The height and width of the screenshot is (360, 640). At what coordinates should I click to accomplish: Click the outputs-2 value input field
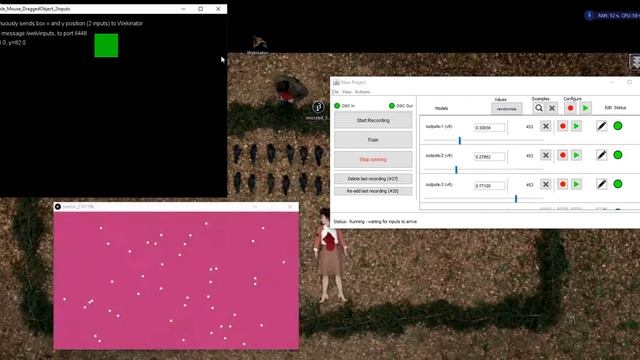point(489,157)
